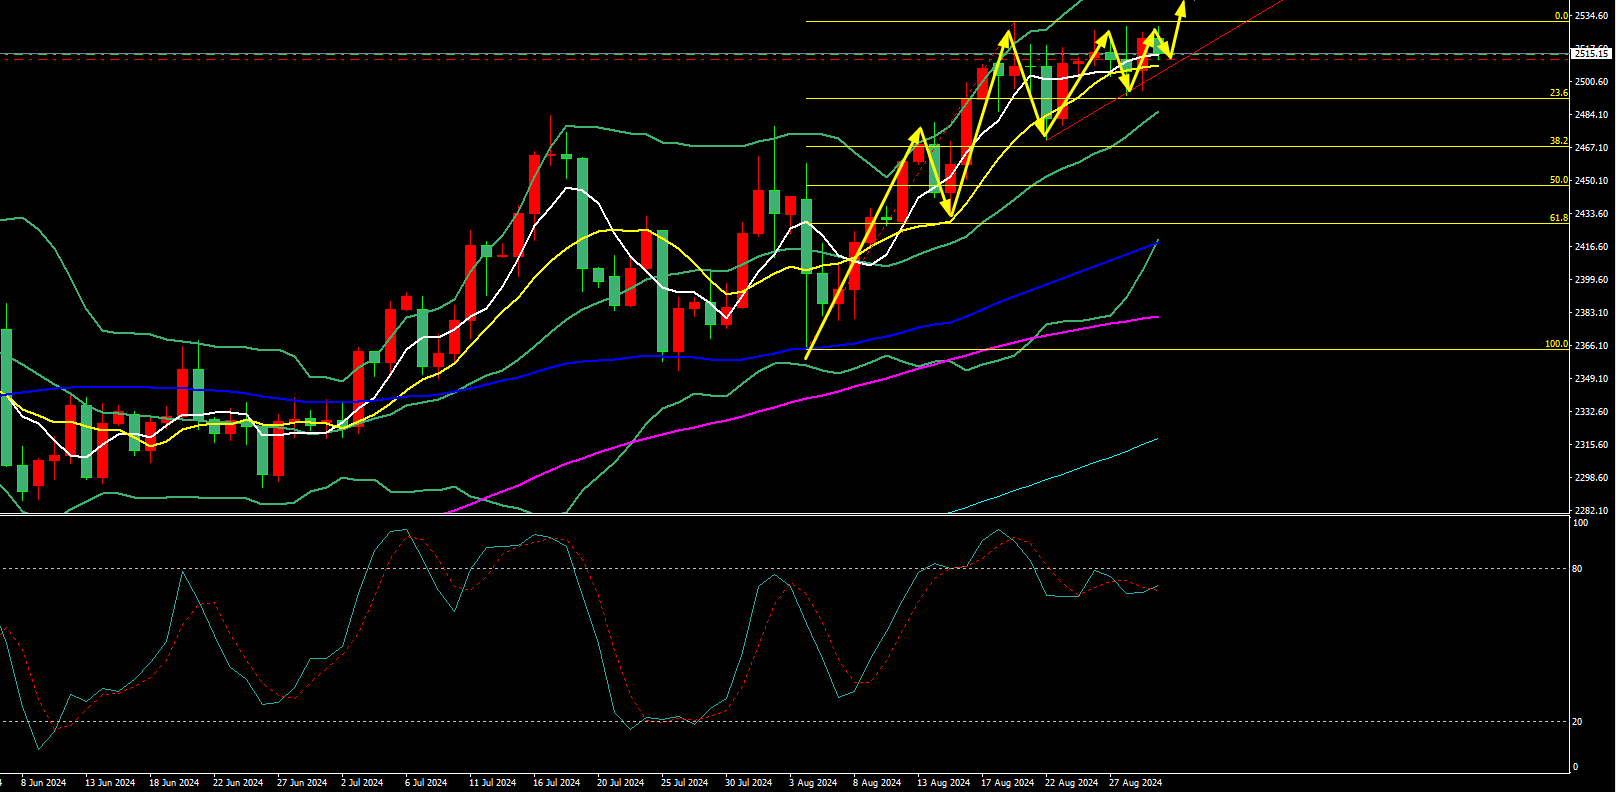Select the 13 Aug 2024 date label
The image size is (1617, 792).
point(943,783)
